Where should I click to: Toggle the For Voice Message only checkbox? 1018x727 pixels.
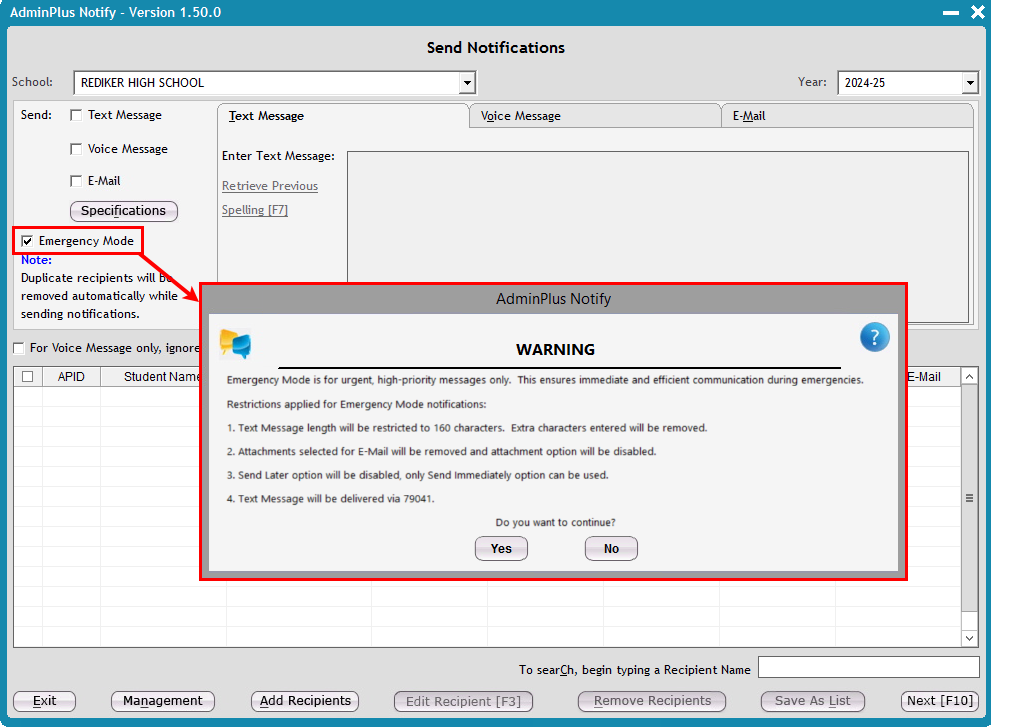[x=19, y=349]
